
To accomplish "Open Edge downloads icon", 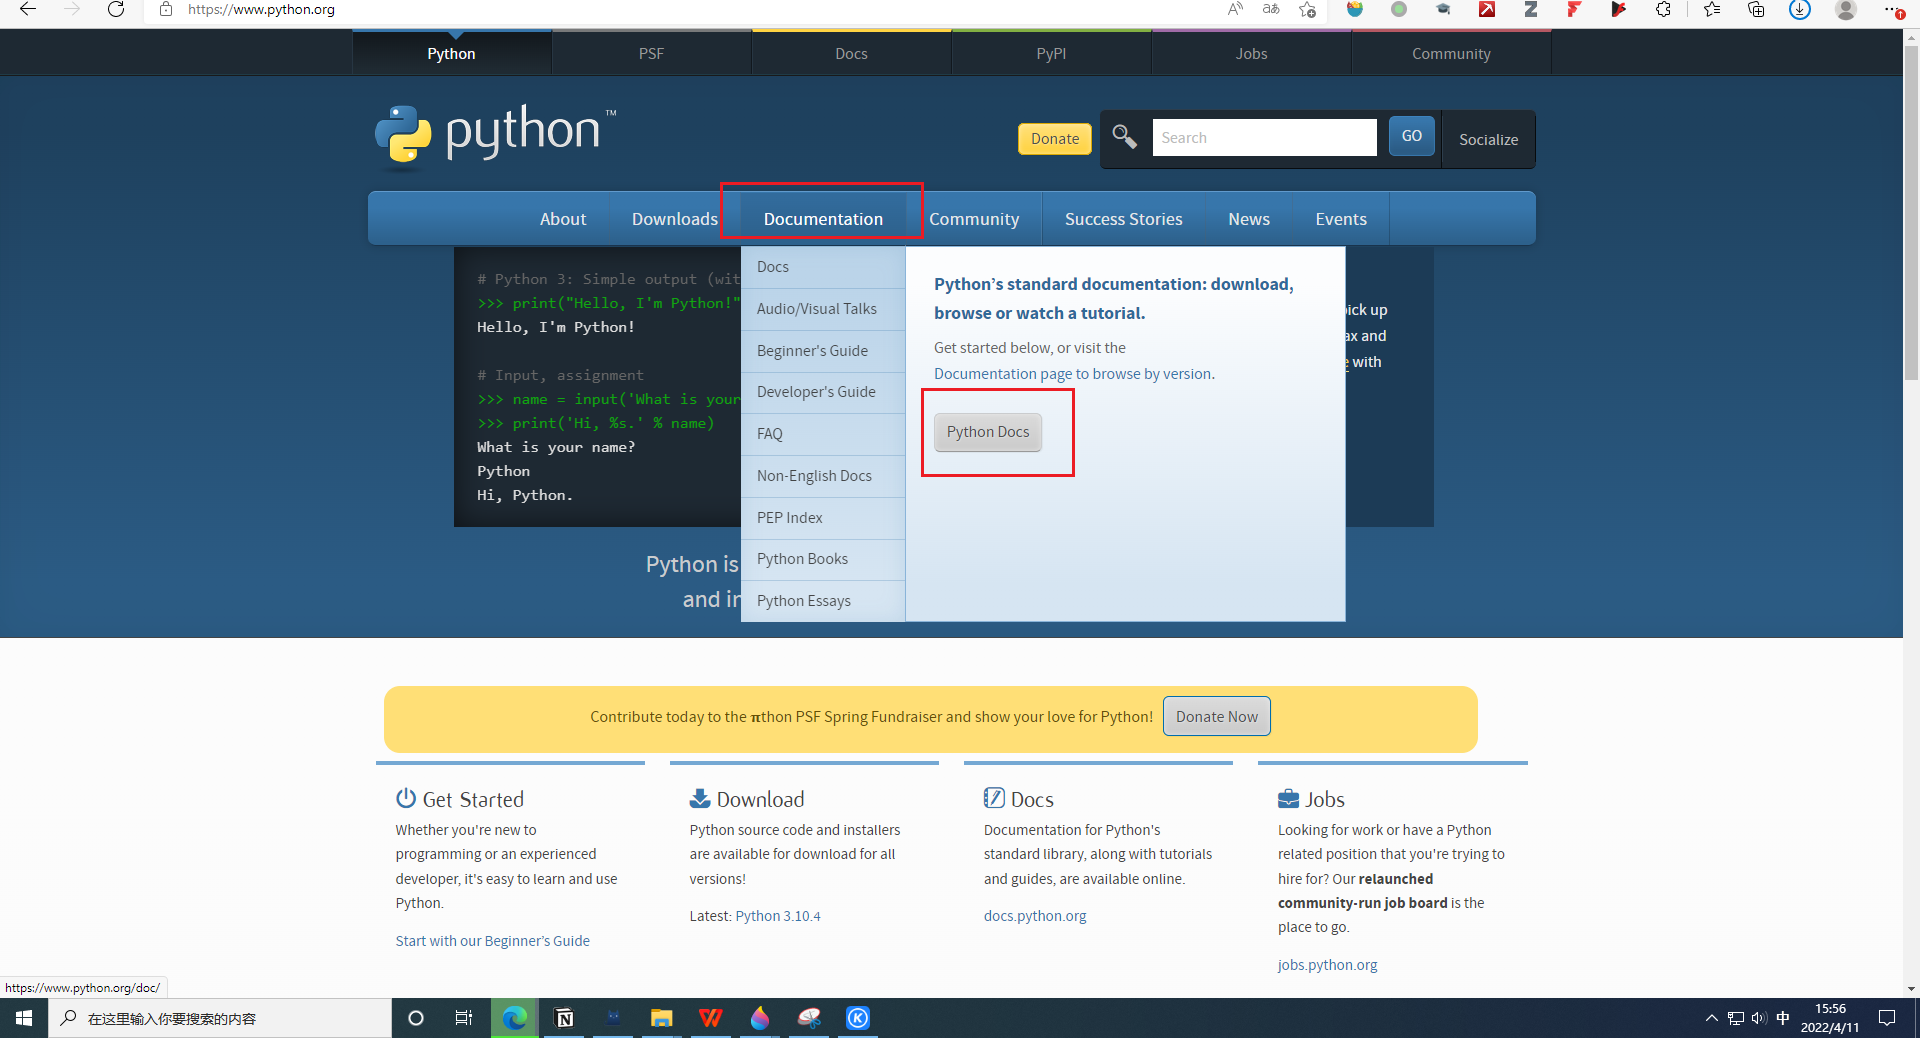I will [x=1799, y=11].
